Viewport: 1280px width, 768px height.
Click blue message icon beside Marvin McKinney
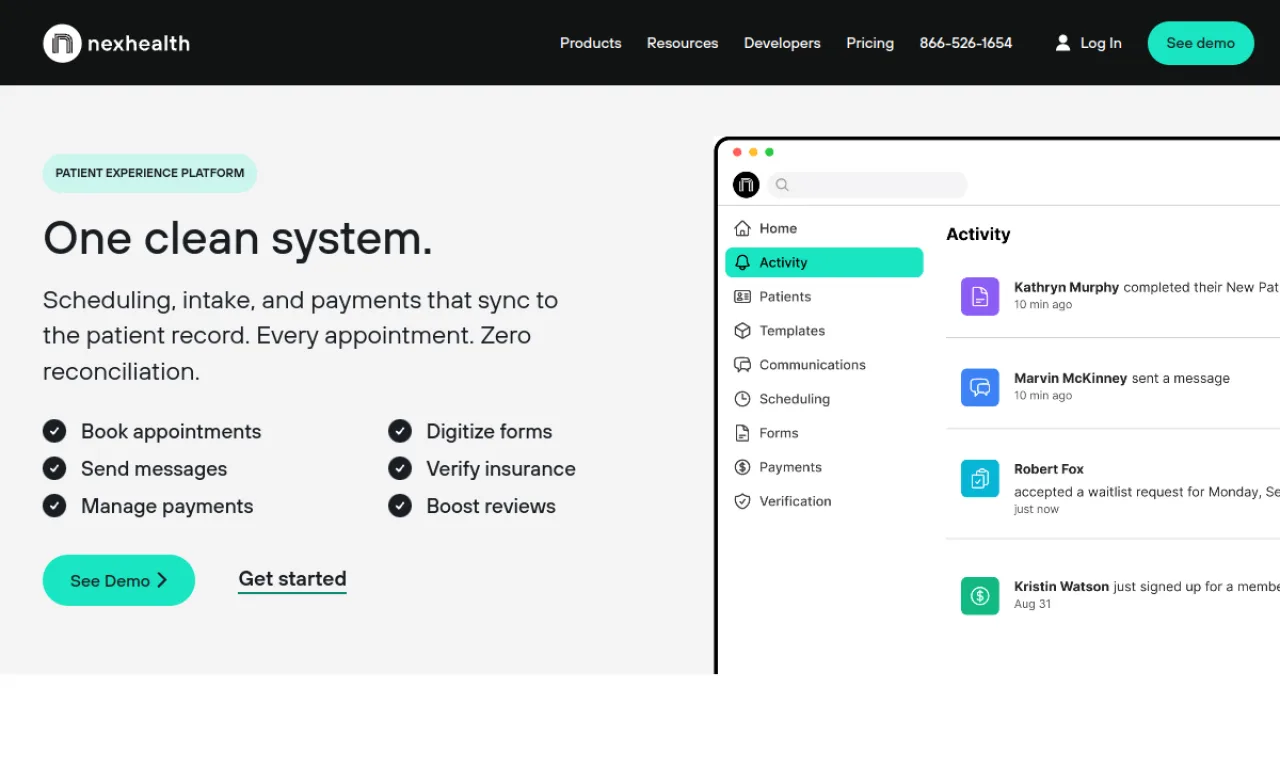tap(980, 387)
